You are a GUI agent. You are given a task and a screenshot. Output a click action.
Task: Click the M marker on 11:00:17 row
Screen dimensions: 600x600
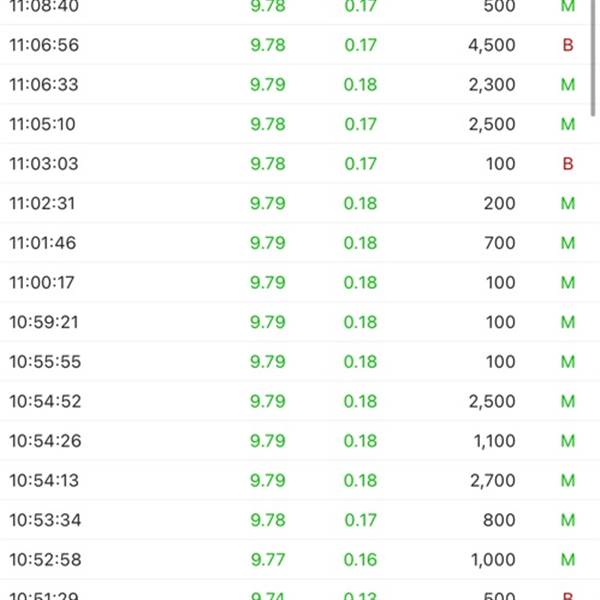pos(568,282)
